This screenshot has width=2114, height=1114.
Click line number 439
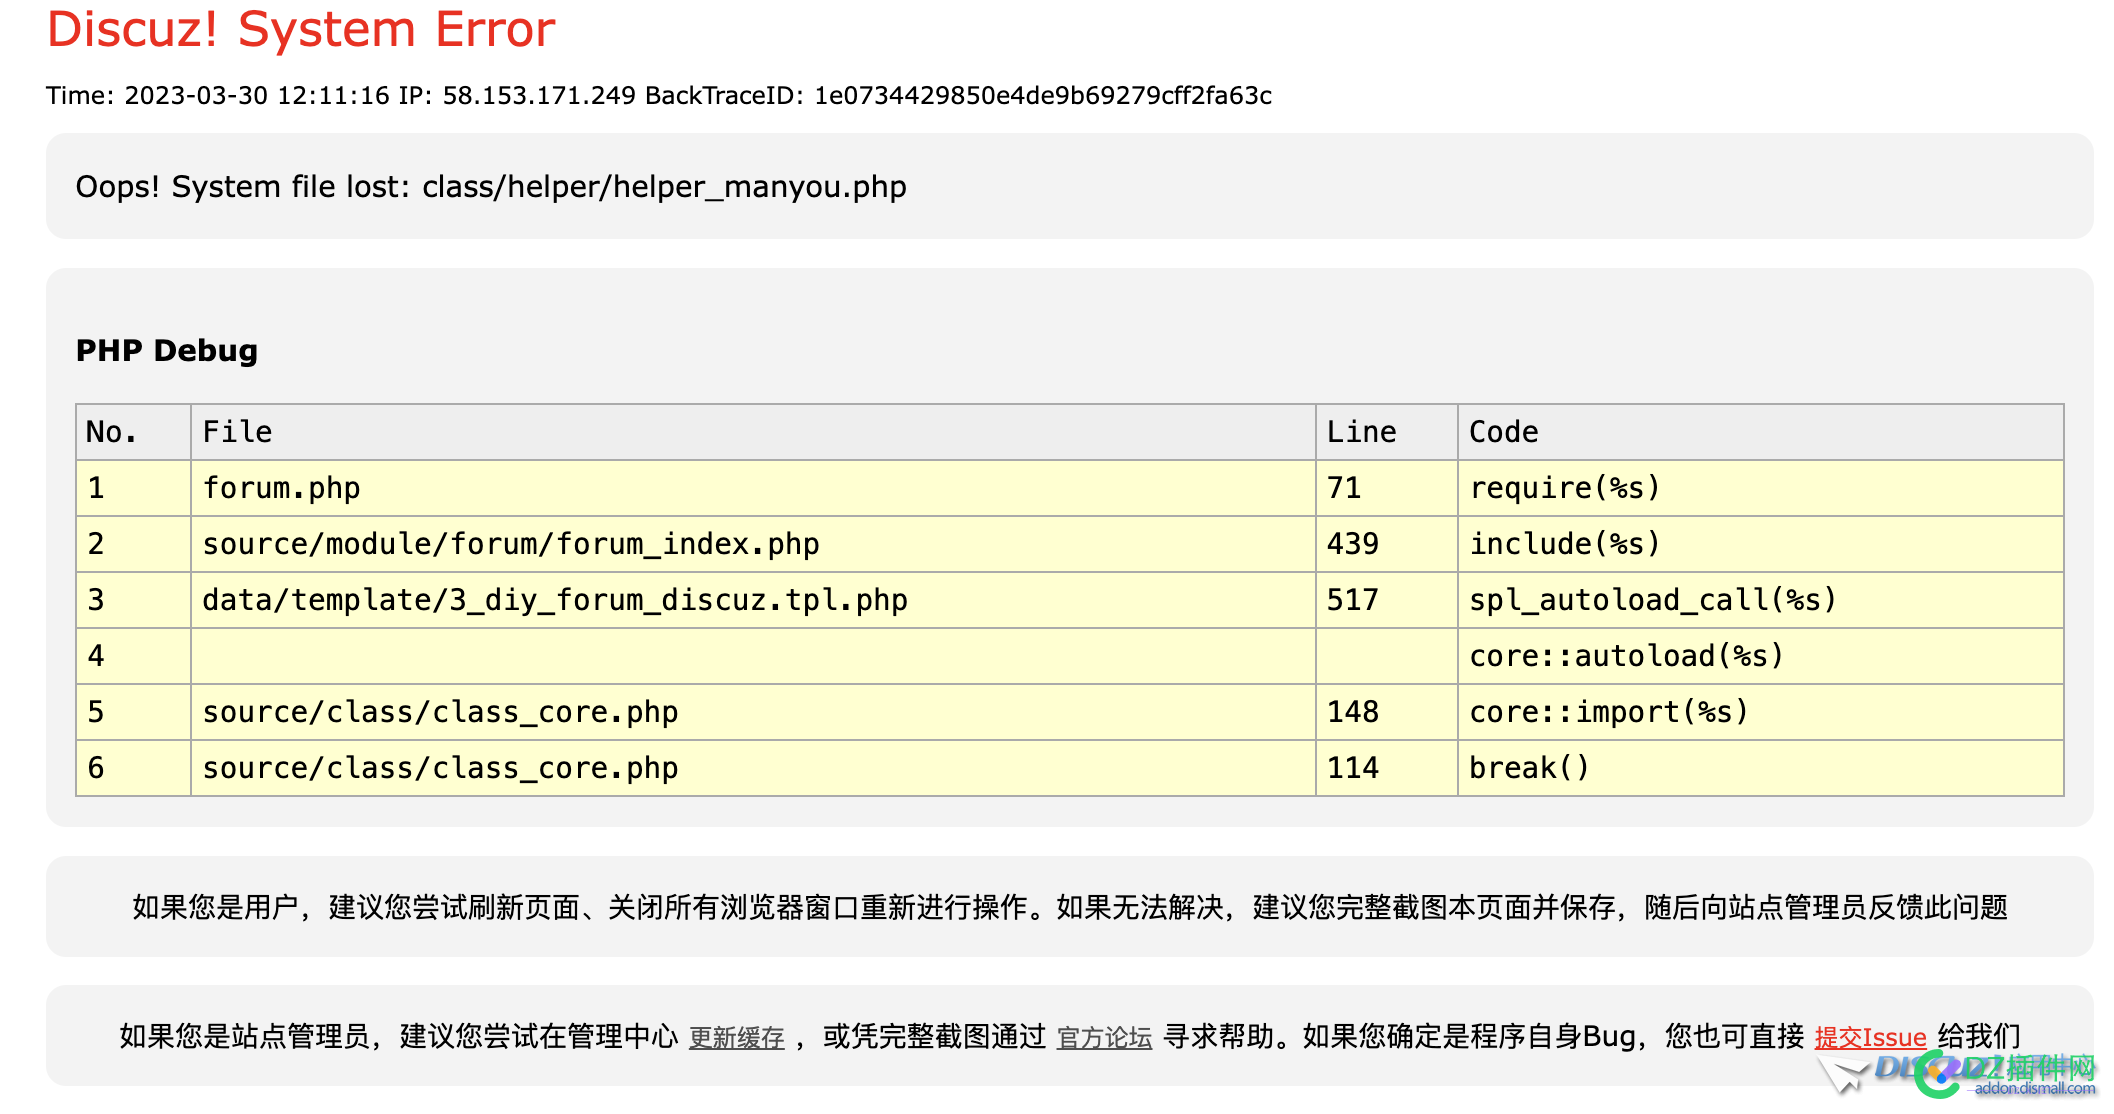pyautogui.click(x=1386, y=544)
